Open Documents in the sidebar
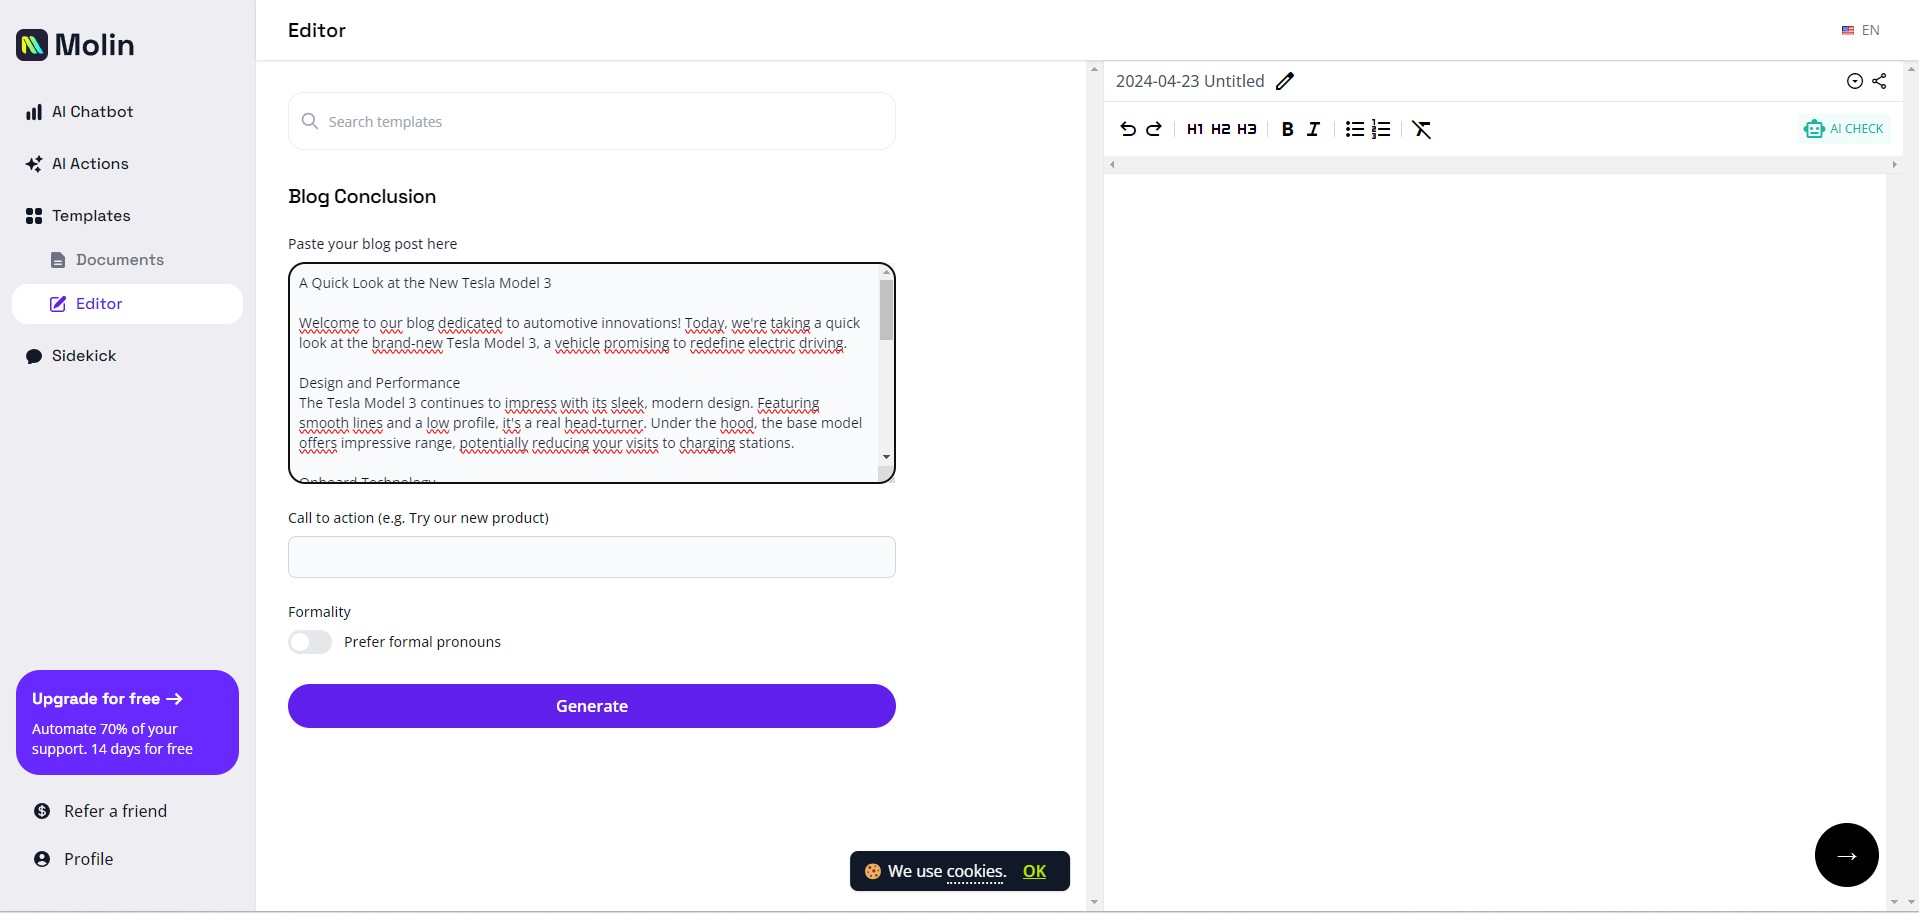This screenshot has height=913, width=1919. pos(127,260)
